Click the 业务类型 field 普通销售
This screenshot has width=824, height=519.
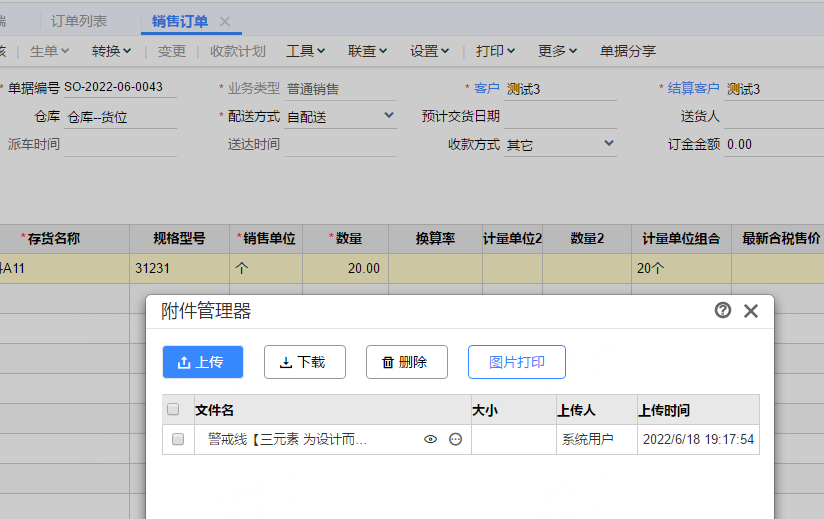tap(341, 89)
